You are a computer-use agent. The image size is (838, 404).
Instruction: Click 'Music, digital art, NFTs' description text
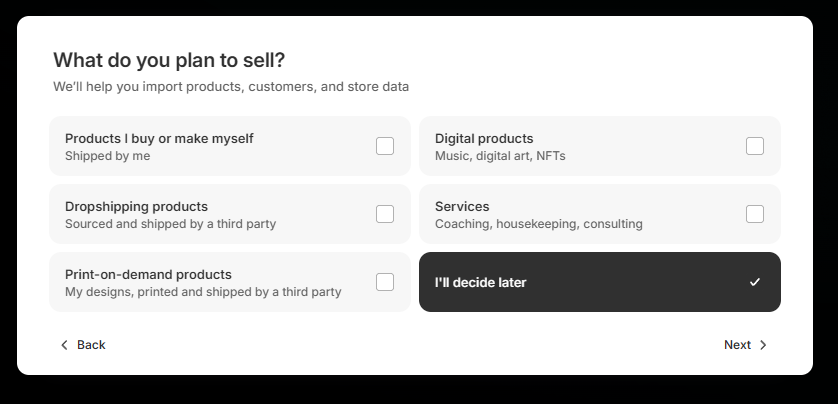click(x=500, y=156)
